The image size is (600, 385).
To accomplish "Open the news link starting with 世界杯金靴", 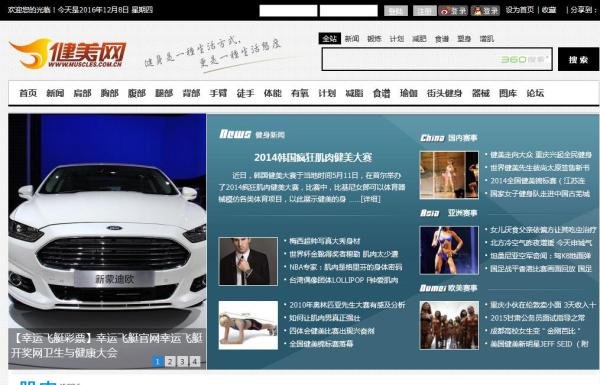I will pyautogui.click(x=344, y=254).
